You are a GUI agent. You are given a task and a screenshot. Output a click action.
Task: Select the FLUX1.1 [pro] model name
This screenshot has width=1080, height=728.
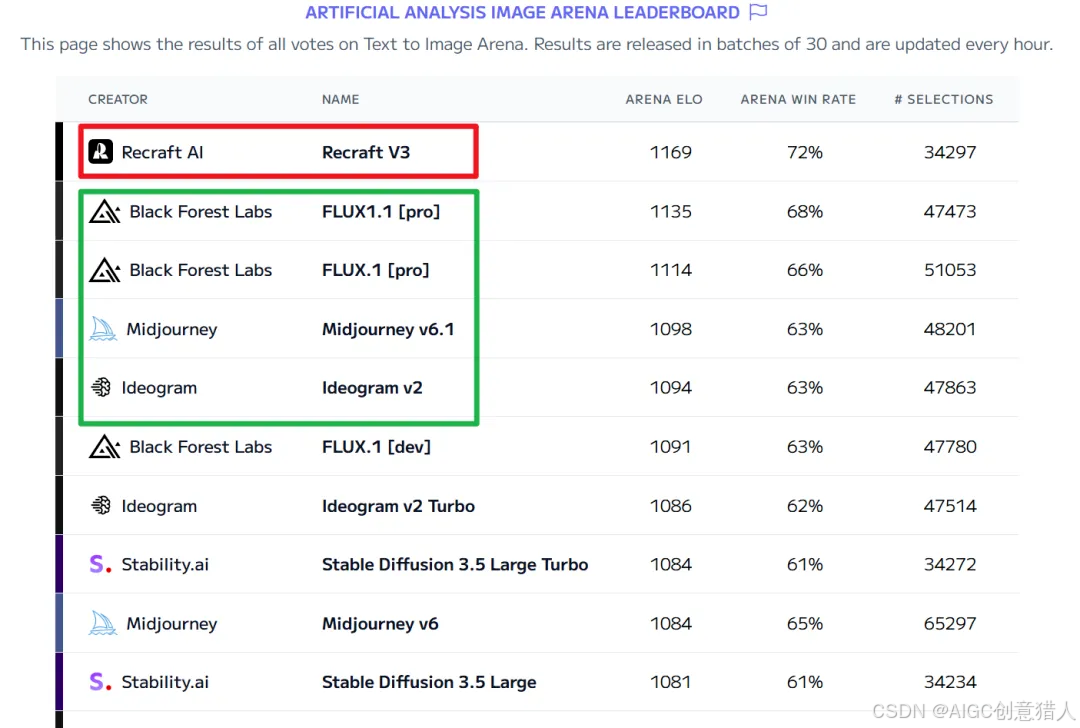tap(381, 211)
